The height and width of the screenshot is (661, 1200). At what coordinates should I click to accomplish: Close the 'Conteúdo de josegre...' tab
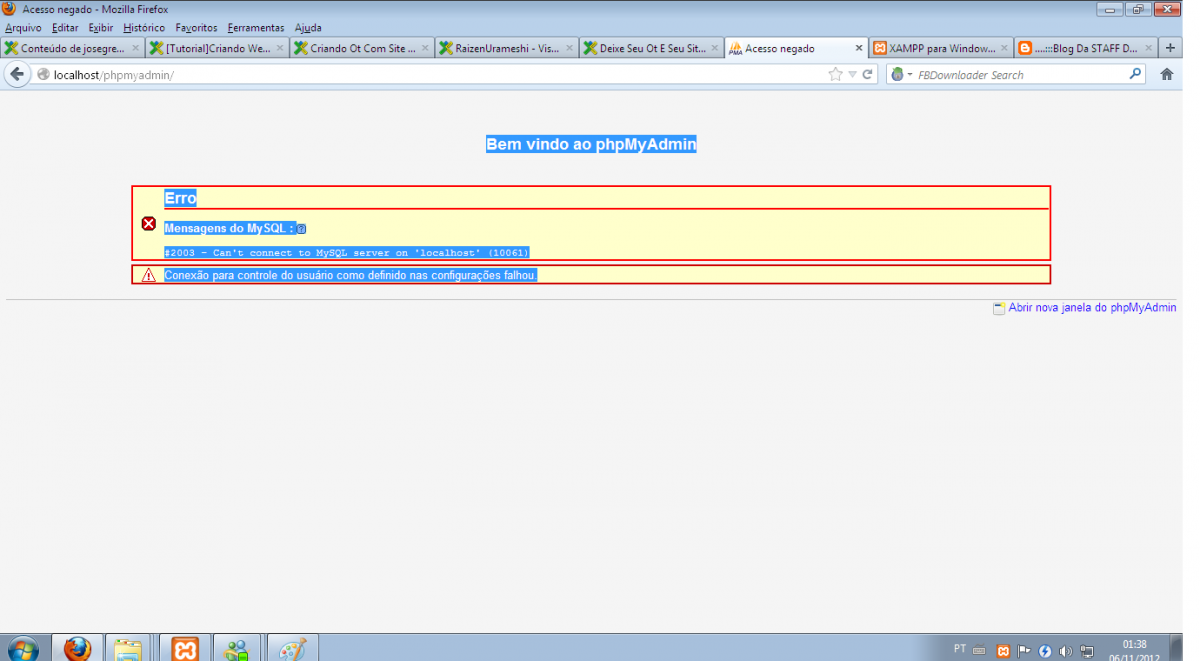coord(134,48)
